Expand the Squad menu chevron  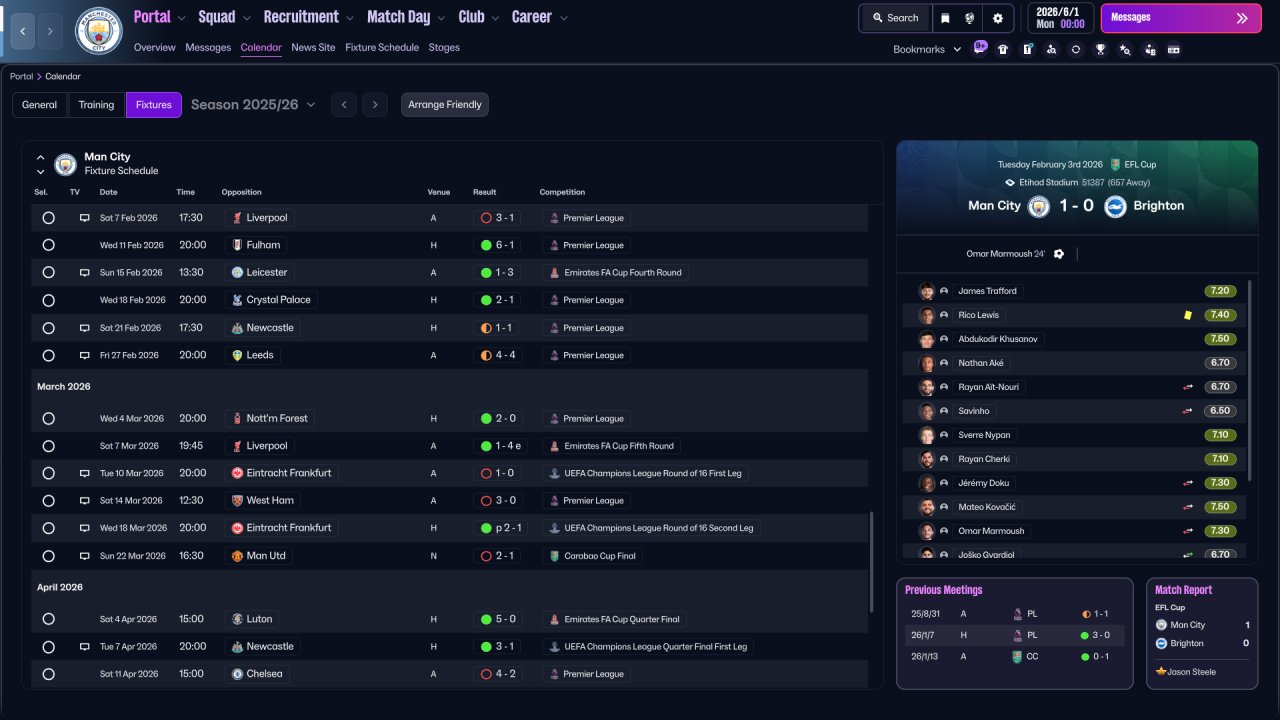[246, 18]
